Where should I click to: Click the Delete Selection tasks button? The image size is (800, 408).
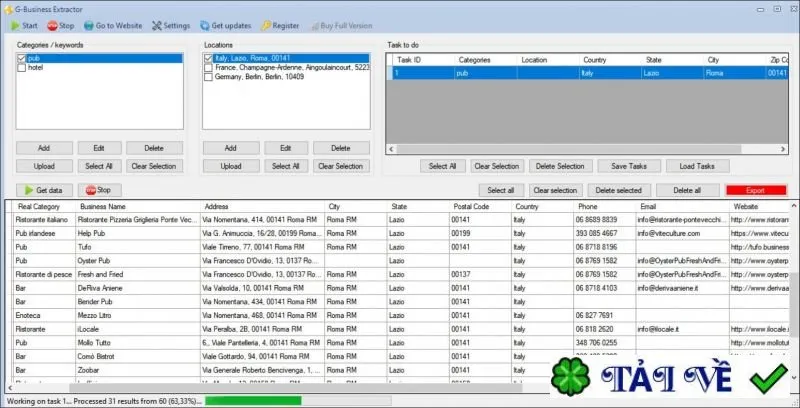pyautogui.click(x=560, y=166)
